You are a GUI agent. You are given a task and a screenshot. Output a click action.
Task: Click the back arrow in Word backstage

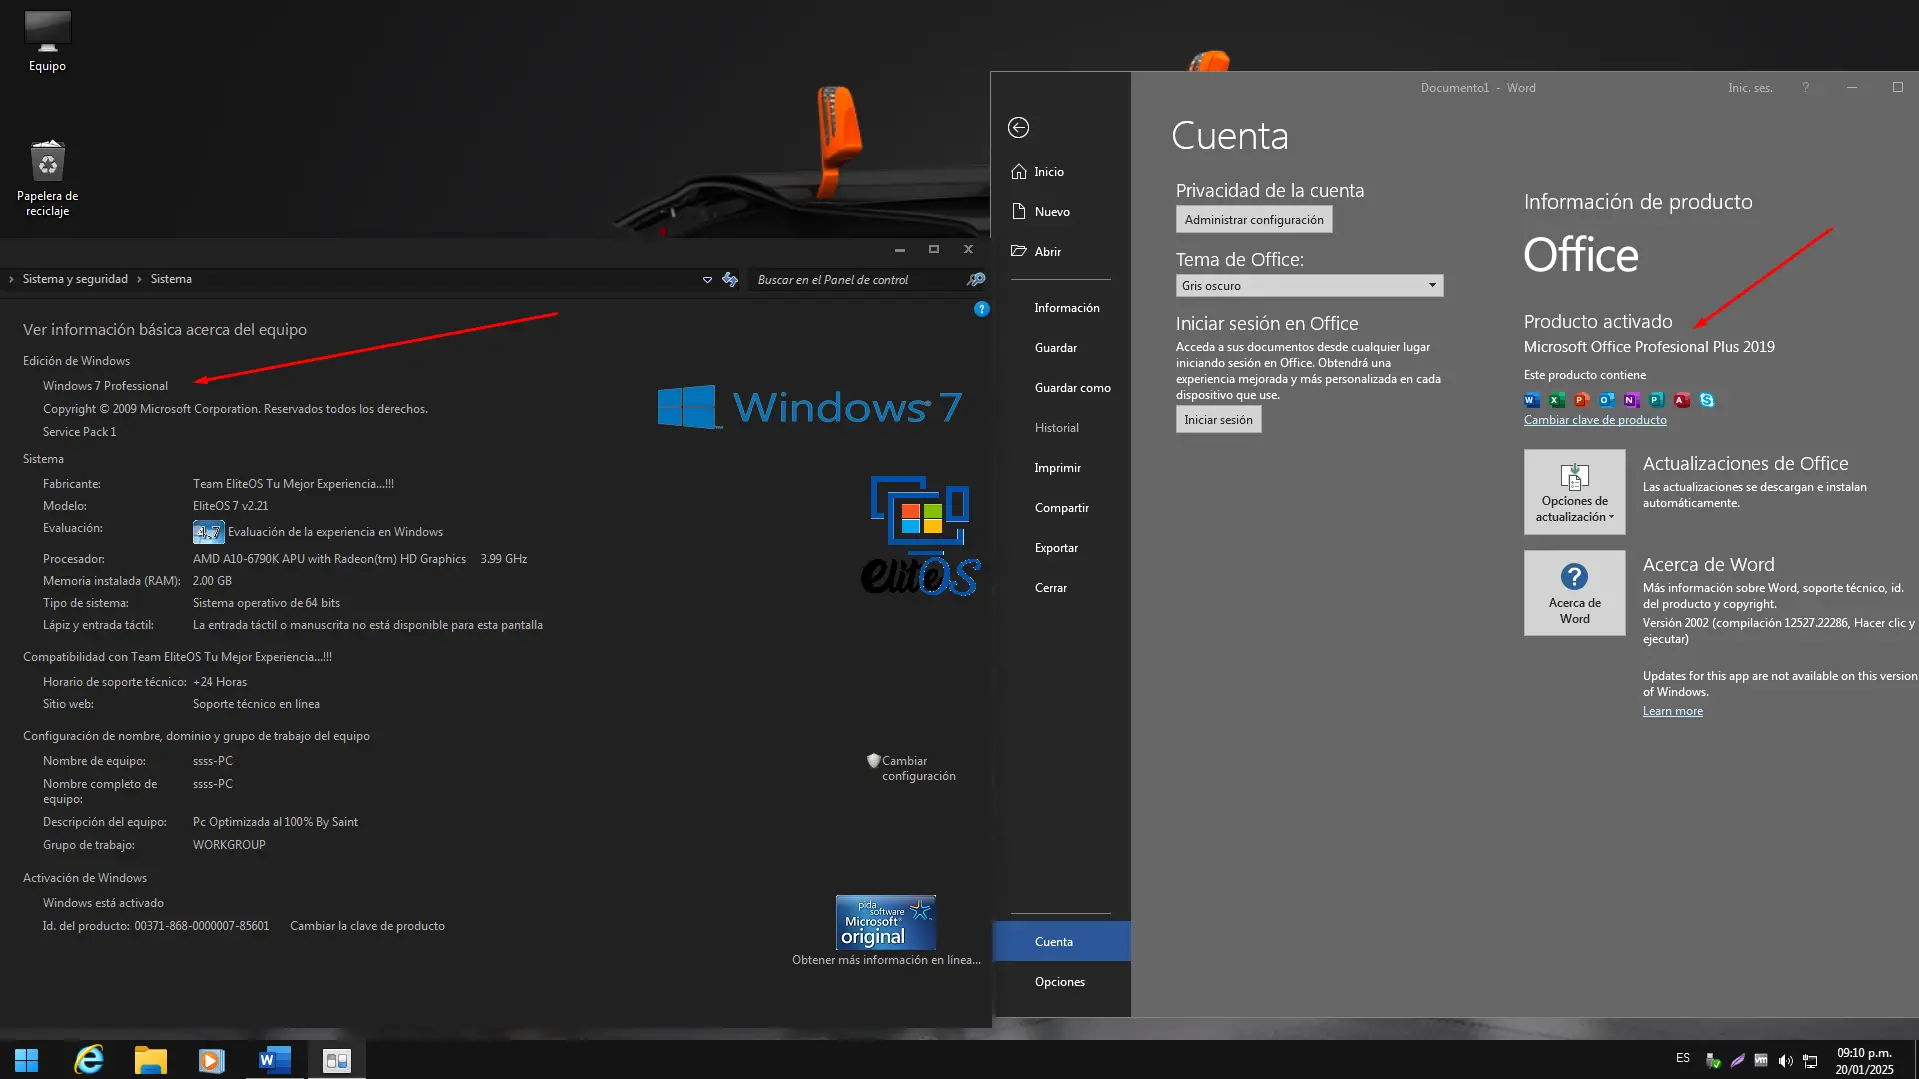tap(1018, 127)
